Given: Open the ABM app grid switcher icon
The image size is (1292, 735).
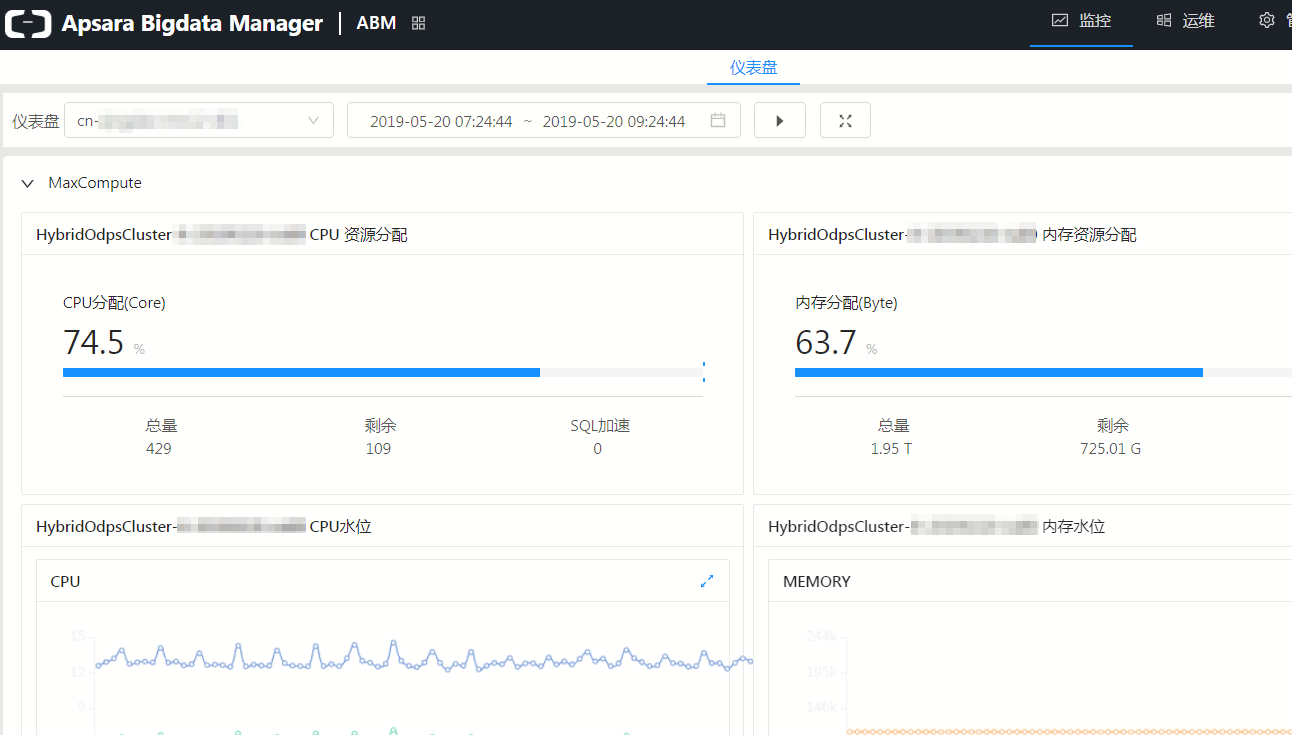Looking at the screenshot, I should pos(419,23).
